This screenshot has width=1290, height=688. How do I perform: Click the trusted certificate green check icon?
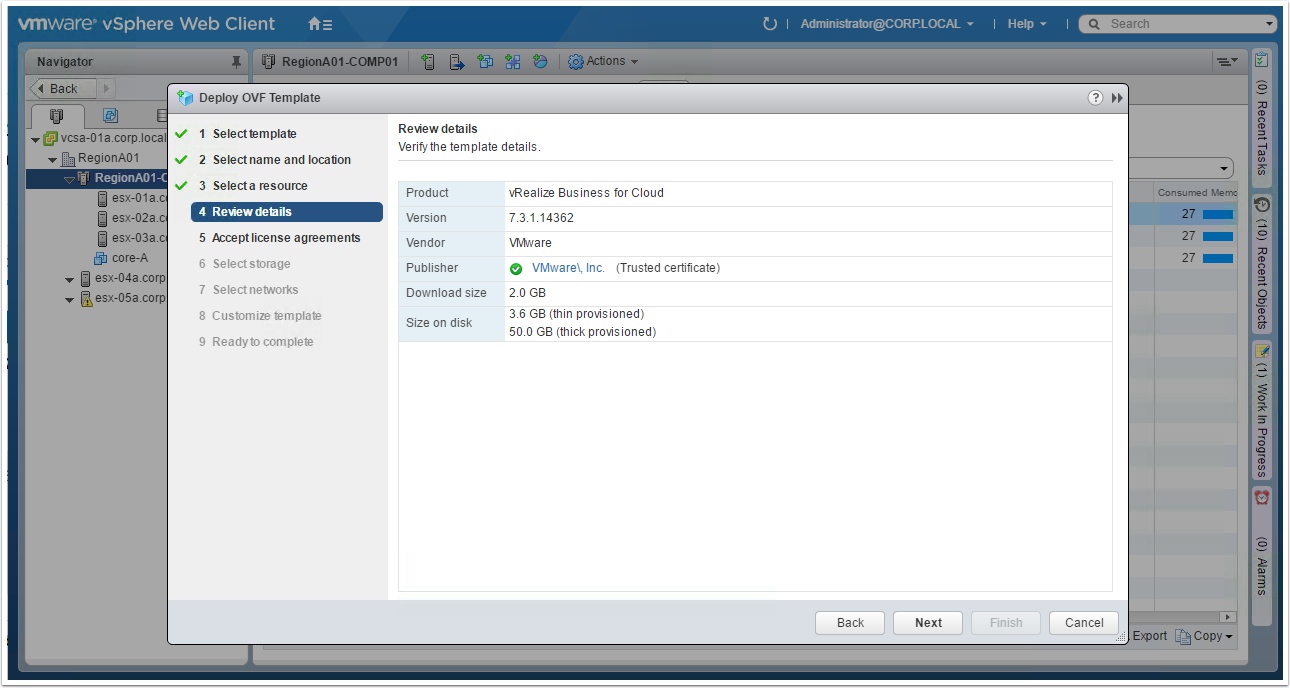[x=516, y=269]
